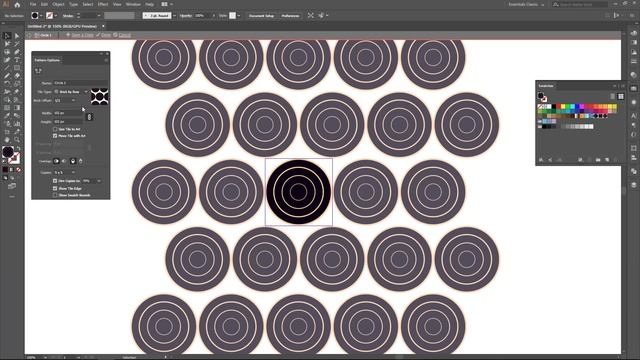Select the Eyedropper tool
This screenshot has width=640, height=360.
[x=7, y=116]
